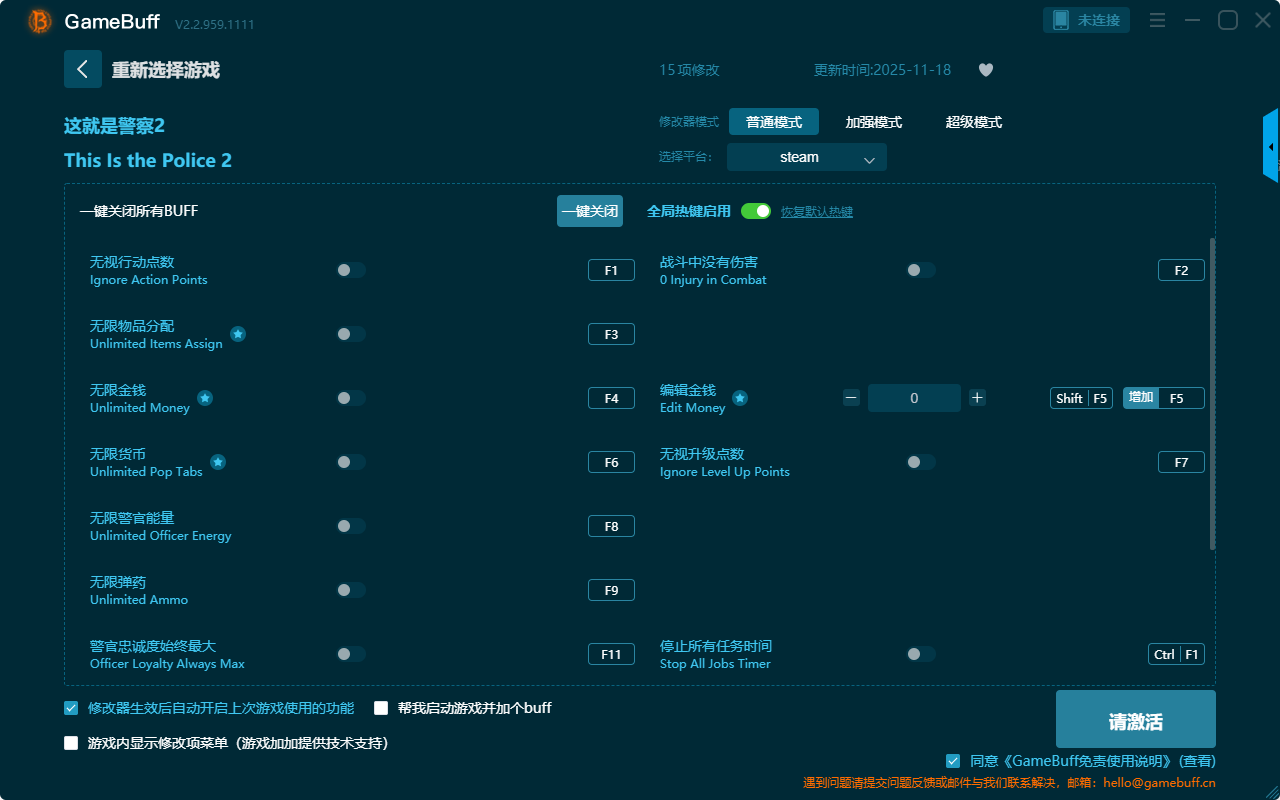Viewport: 1280px width, 800px height.
Task: Click 恢复默认热键 link
Action: click(816, 212)
